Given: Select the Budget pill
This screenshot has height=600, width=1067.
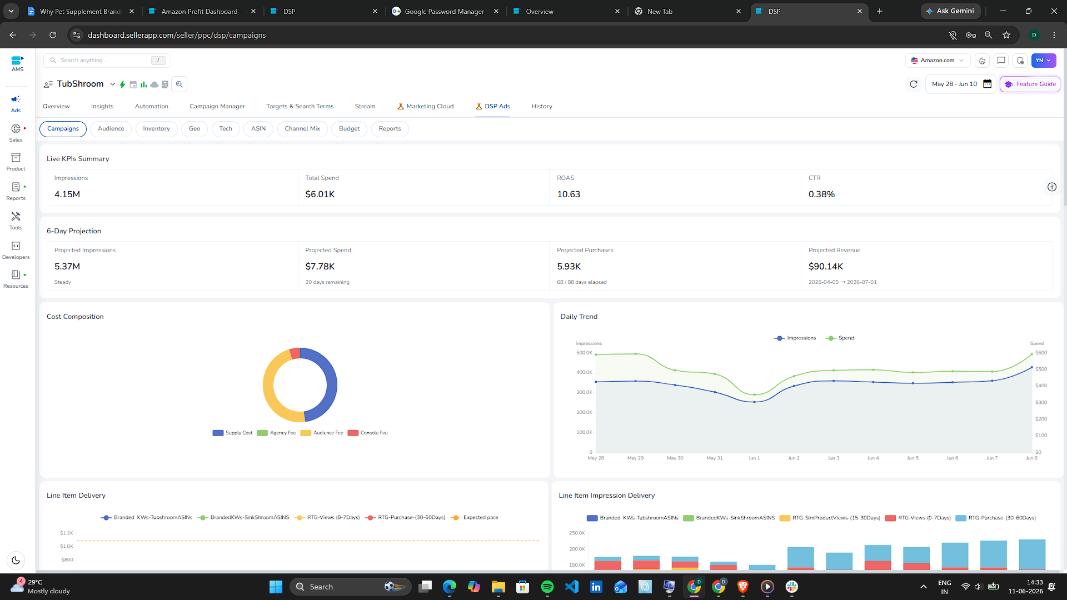Looking at the screenshot, I should (x=349, y=129).
